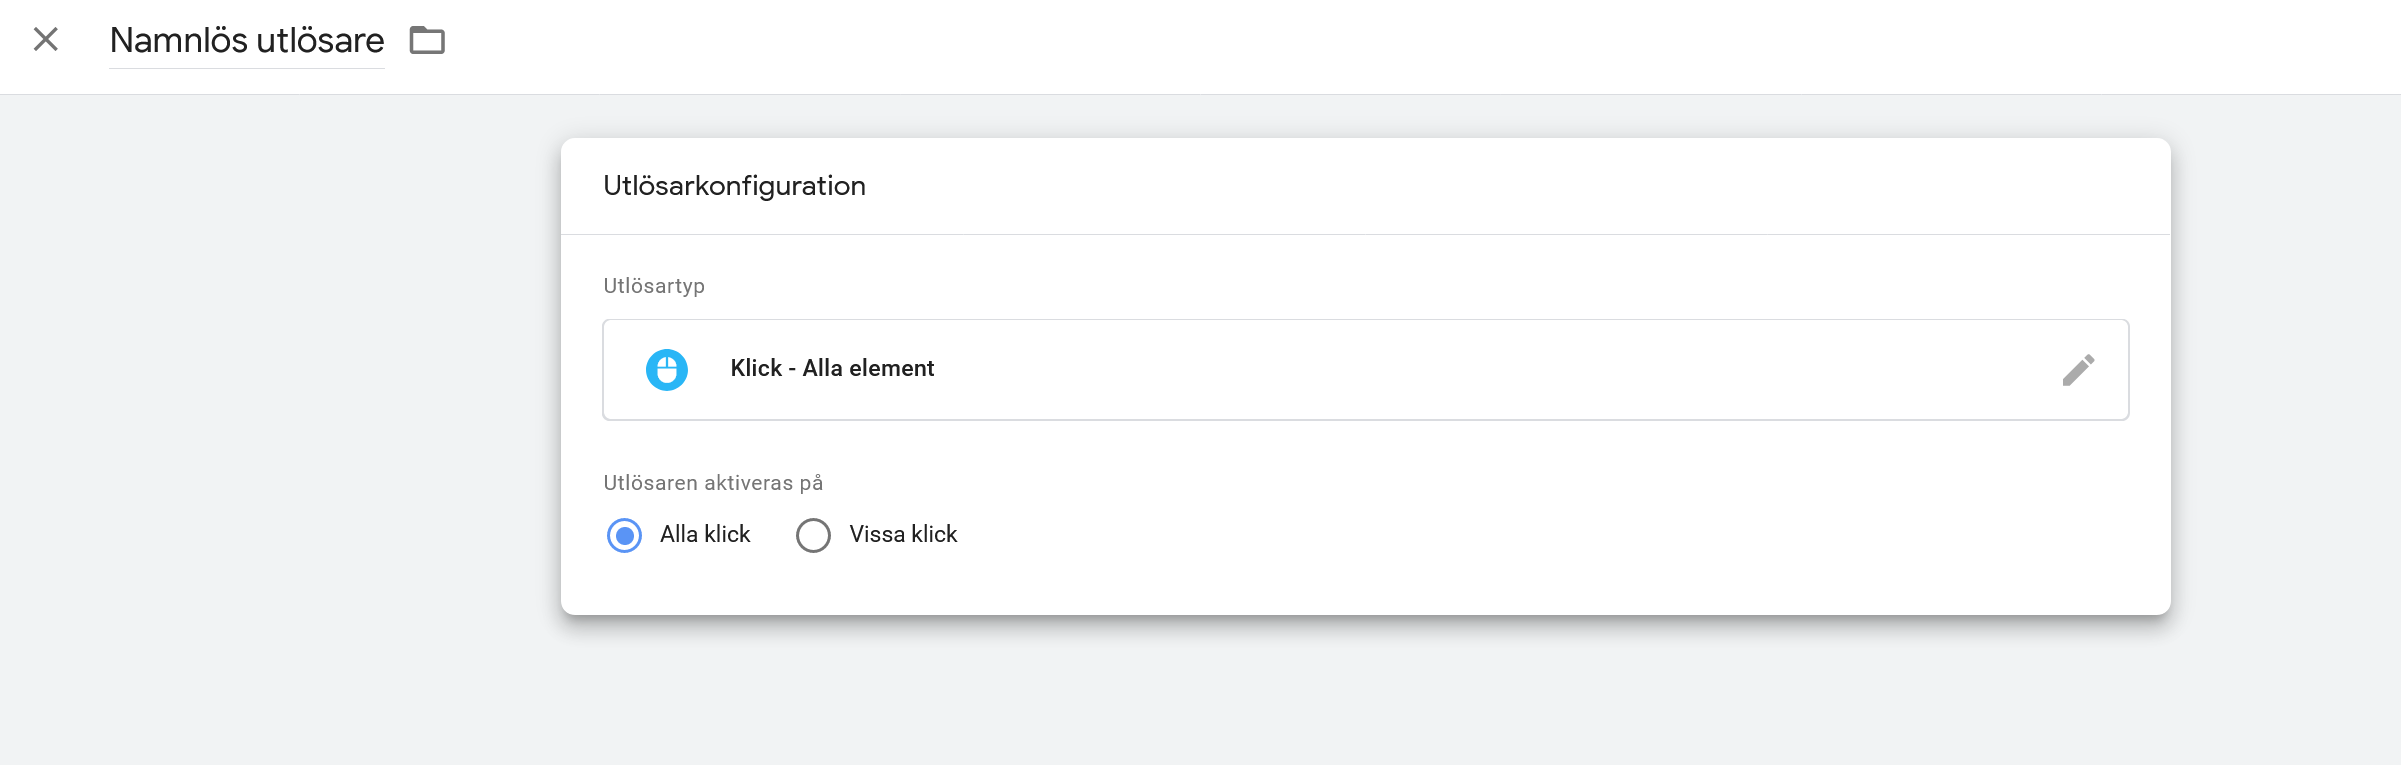Edit trigger type using the pencil button
The image size is (2401, 765).
tap(2079, 370)
